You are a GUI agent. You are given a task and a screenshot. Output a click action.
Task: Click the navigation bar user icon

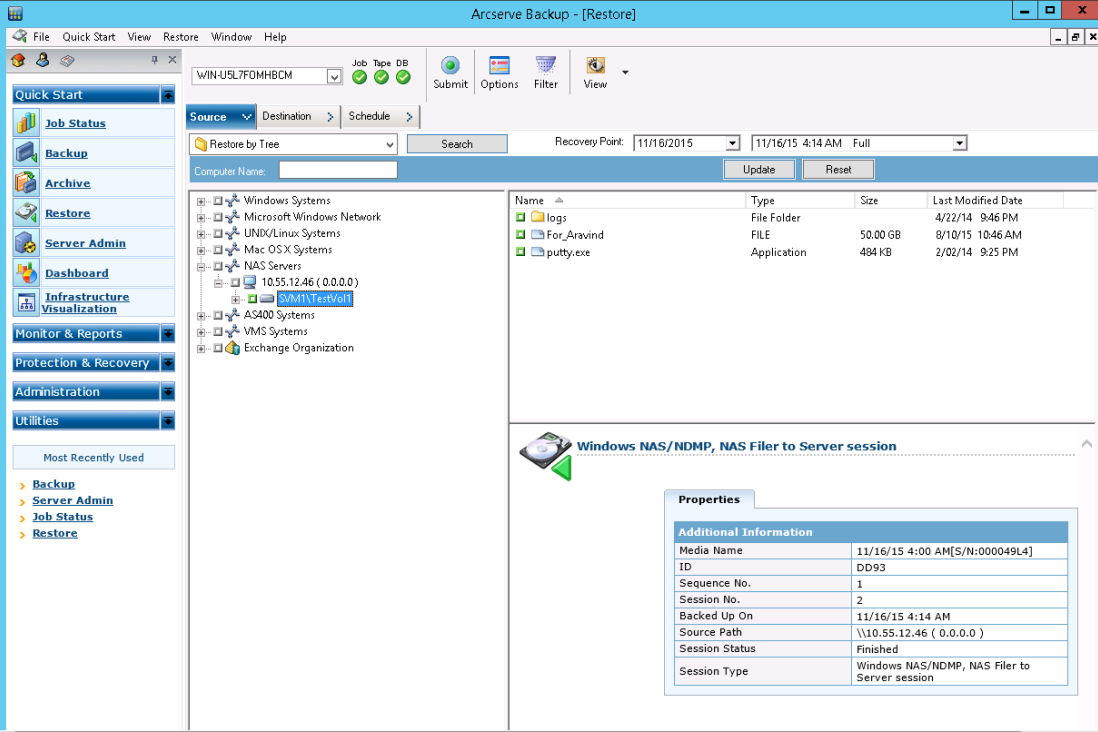click(x=43, y=60)
